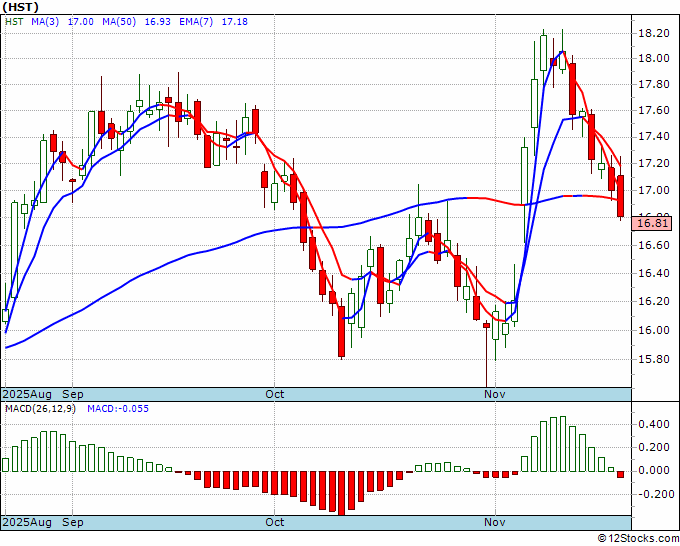The width and height of the screenshot is (680, 546).
Task: Click the MA(3) indicator label
Action: [45, 22]
